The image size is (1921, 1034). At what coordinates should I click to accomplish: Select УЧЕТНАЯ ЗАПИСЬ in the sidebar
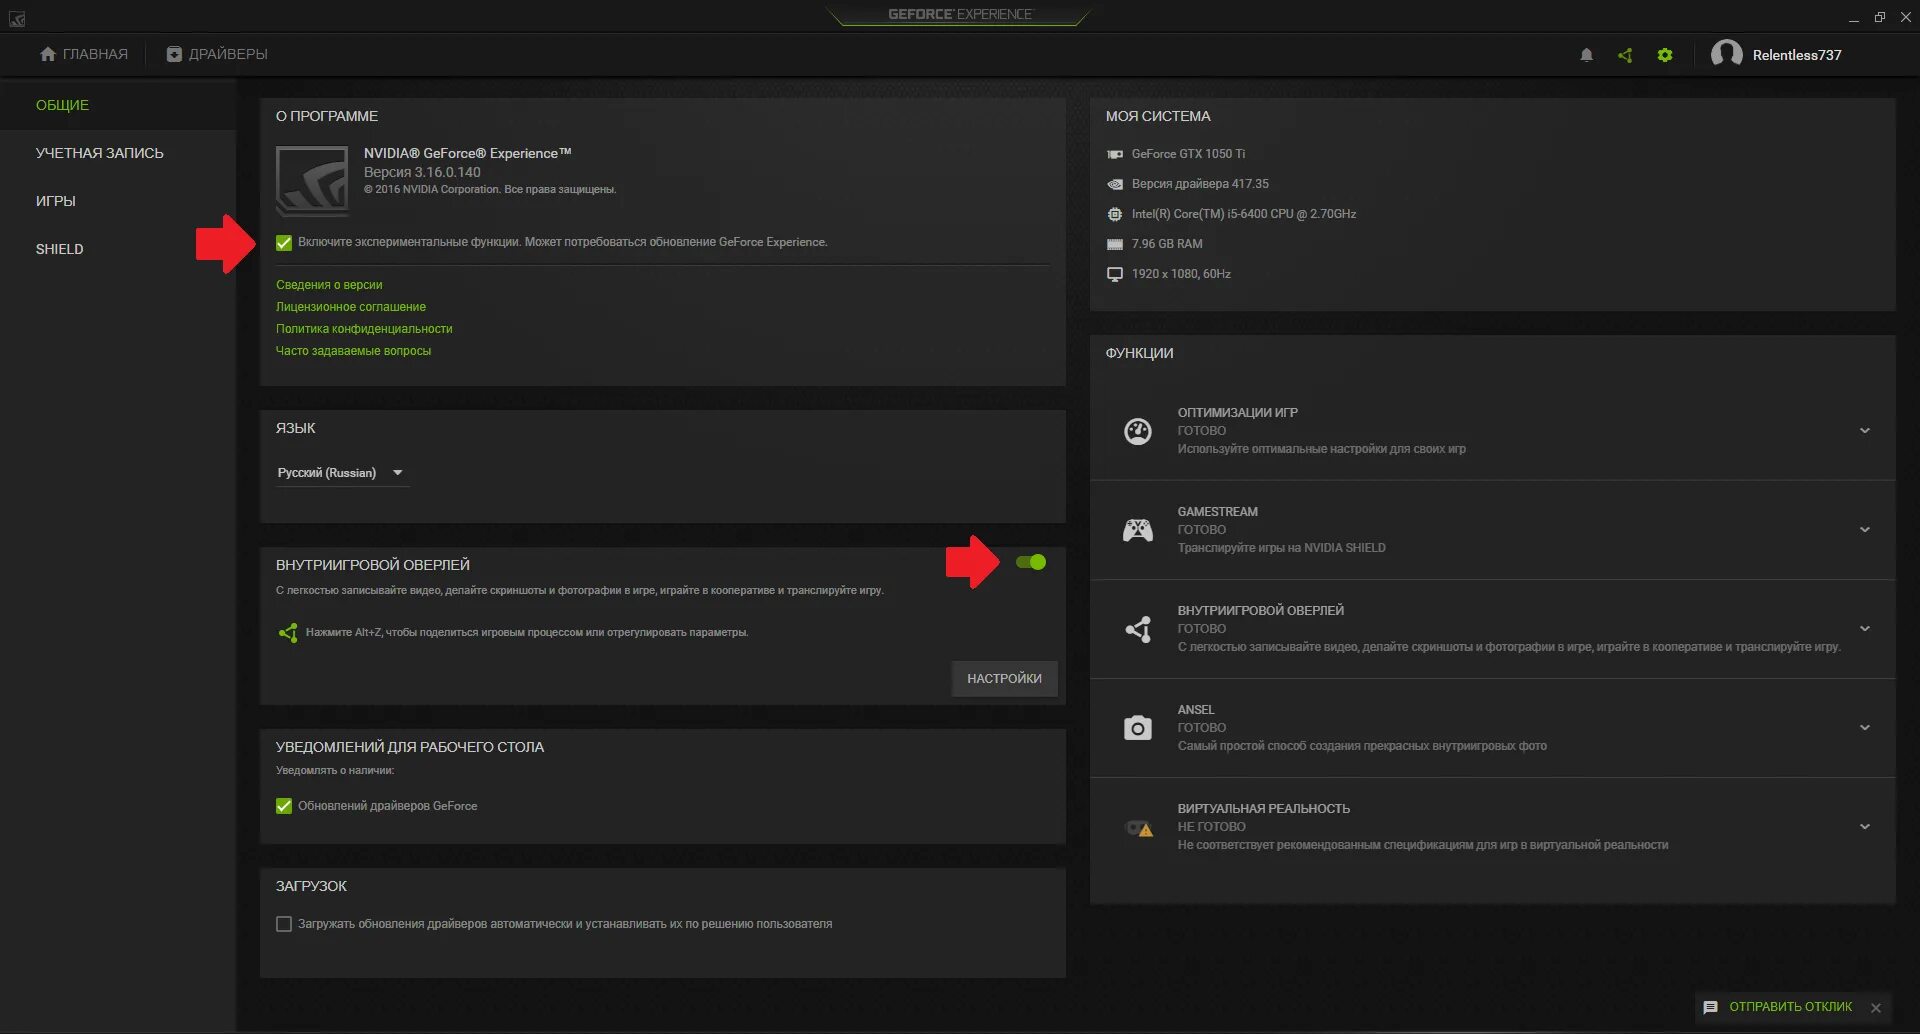118,153
